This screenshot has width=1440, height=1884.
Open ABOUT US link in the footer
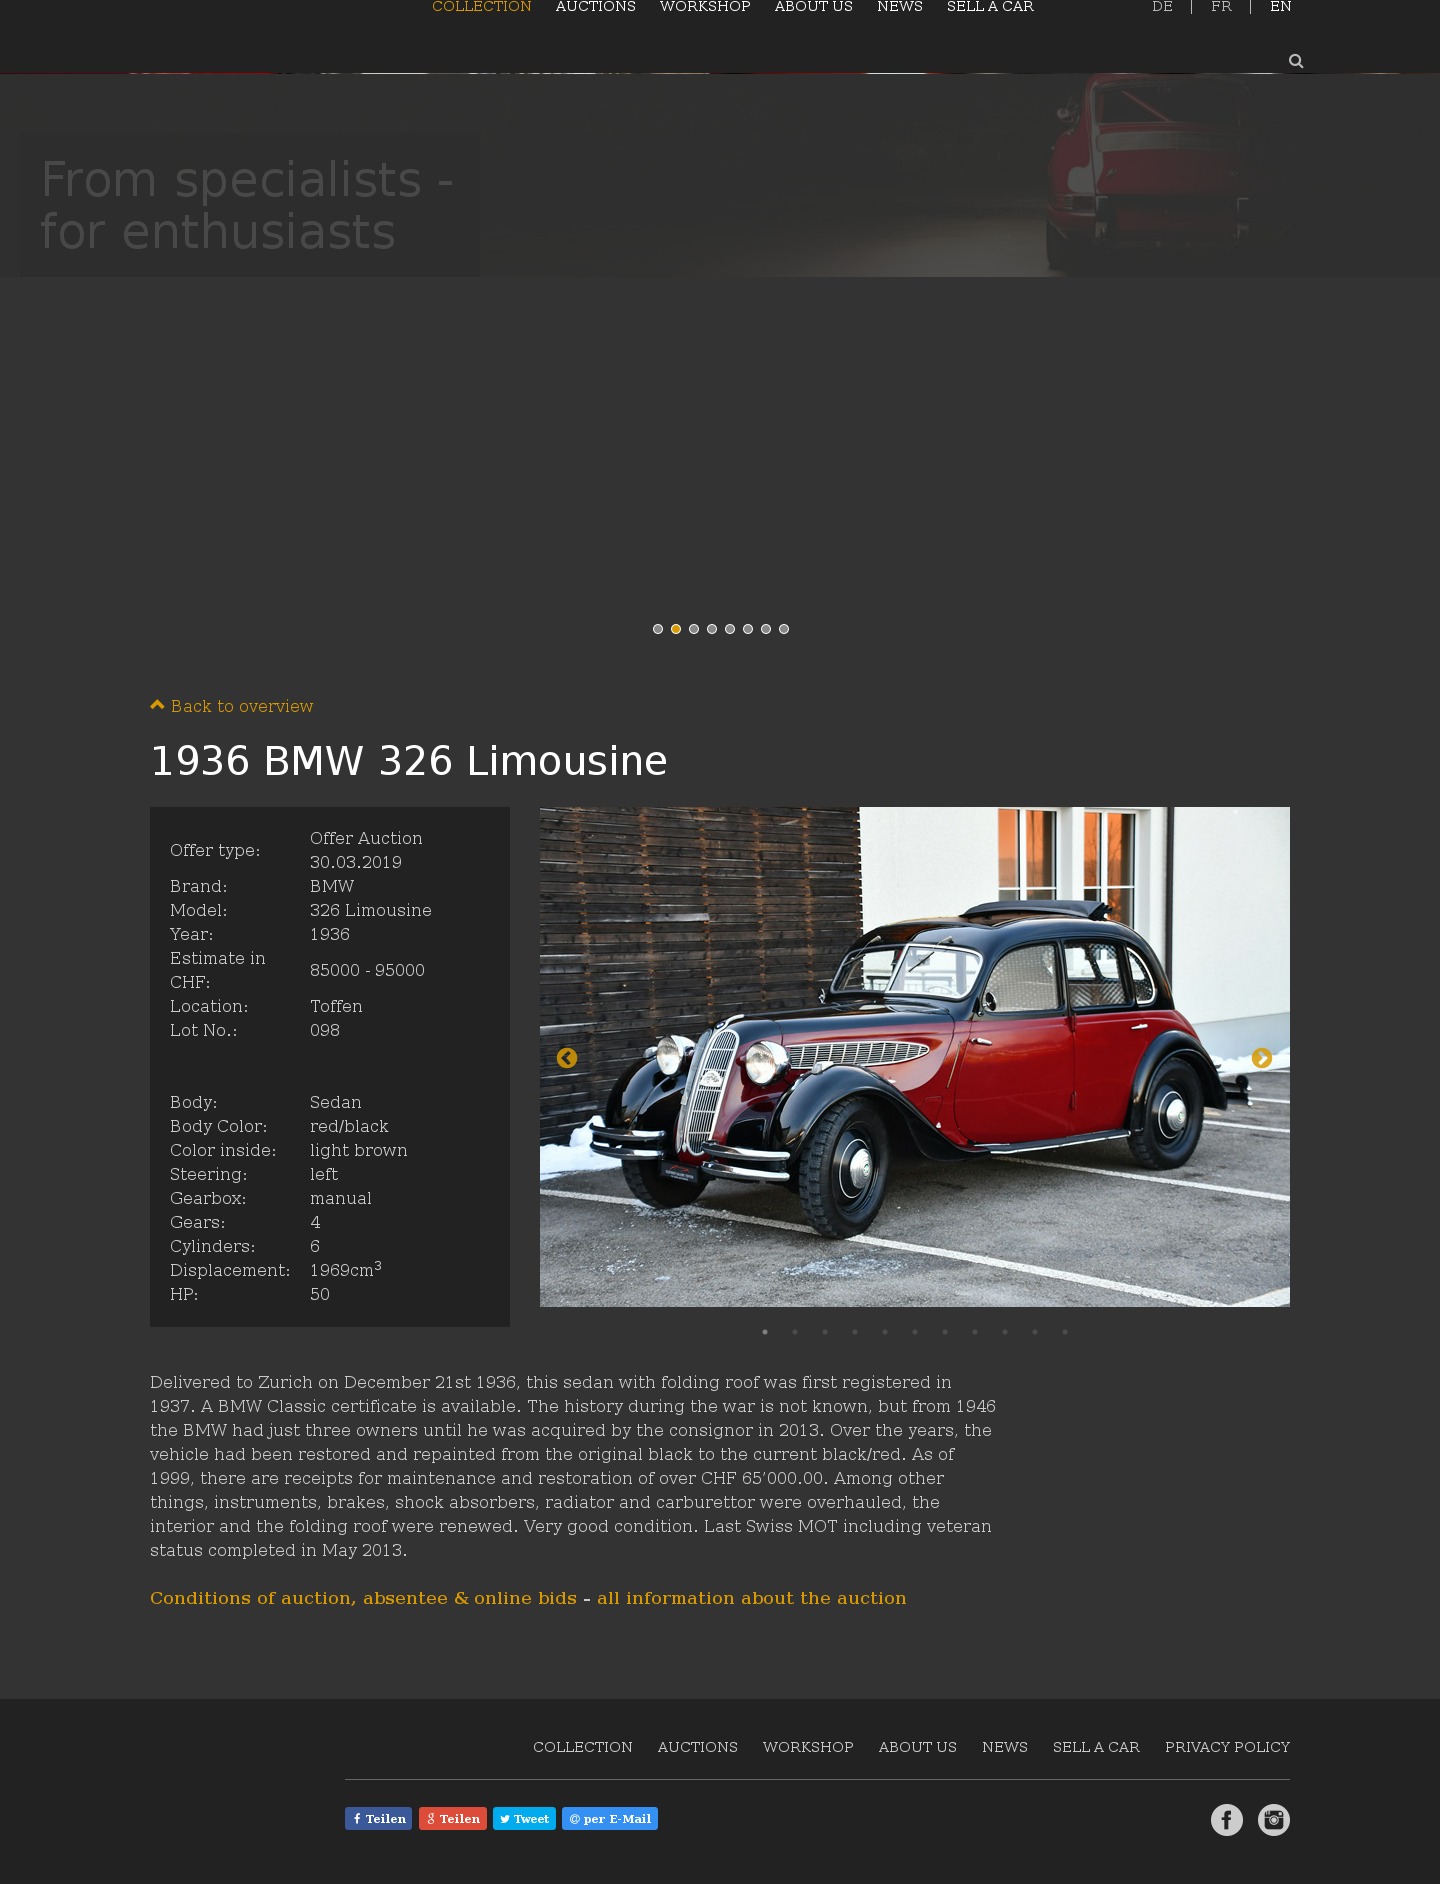coord(918,1747)
